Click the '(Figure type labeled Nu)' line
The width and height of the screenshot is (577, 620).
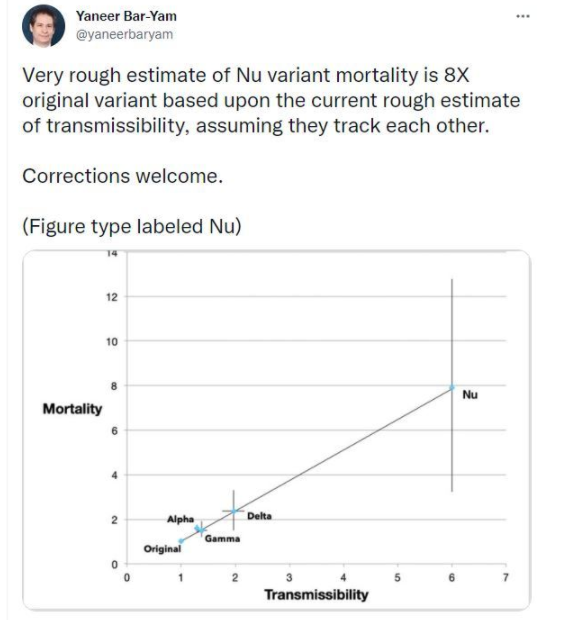tap(132, 227)
